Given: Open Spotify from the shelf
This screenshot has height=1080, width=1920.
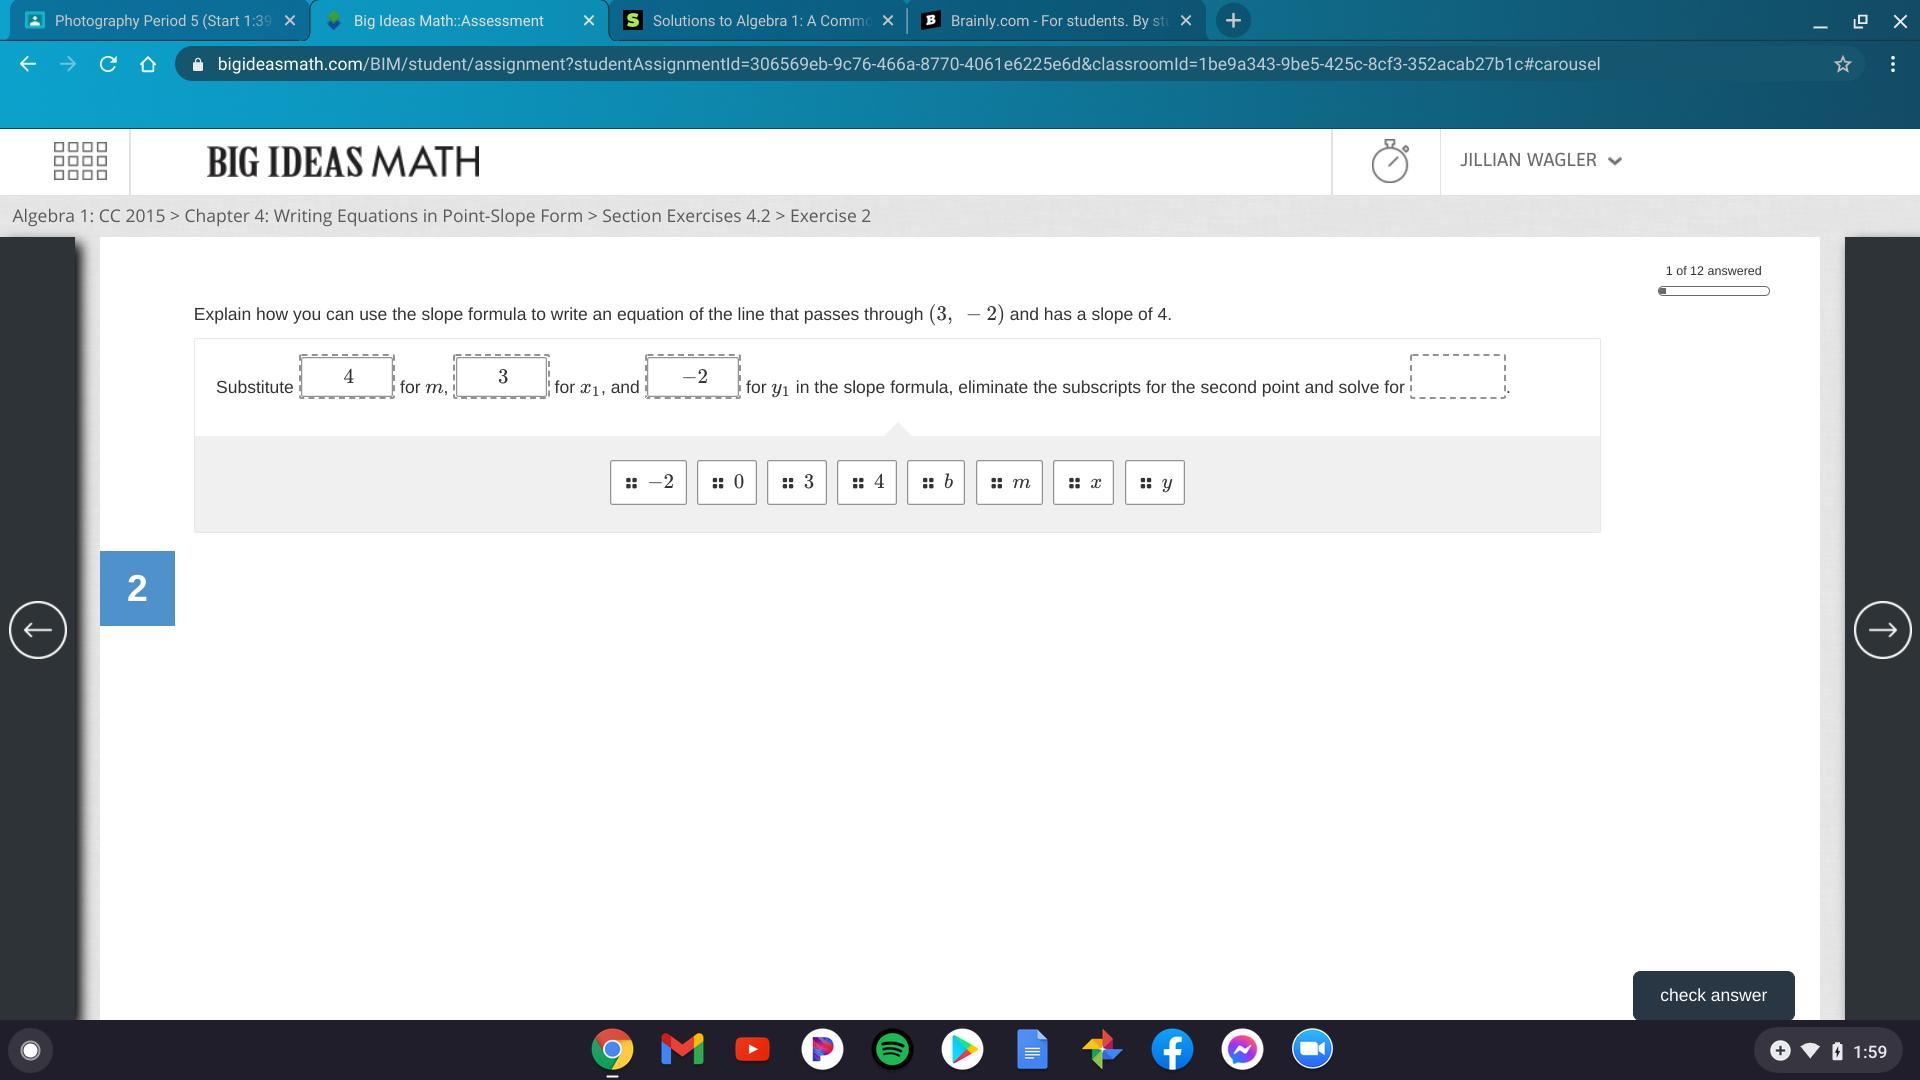Looking at the screenshot, I should click(892, 1050).
